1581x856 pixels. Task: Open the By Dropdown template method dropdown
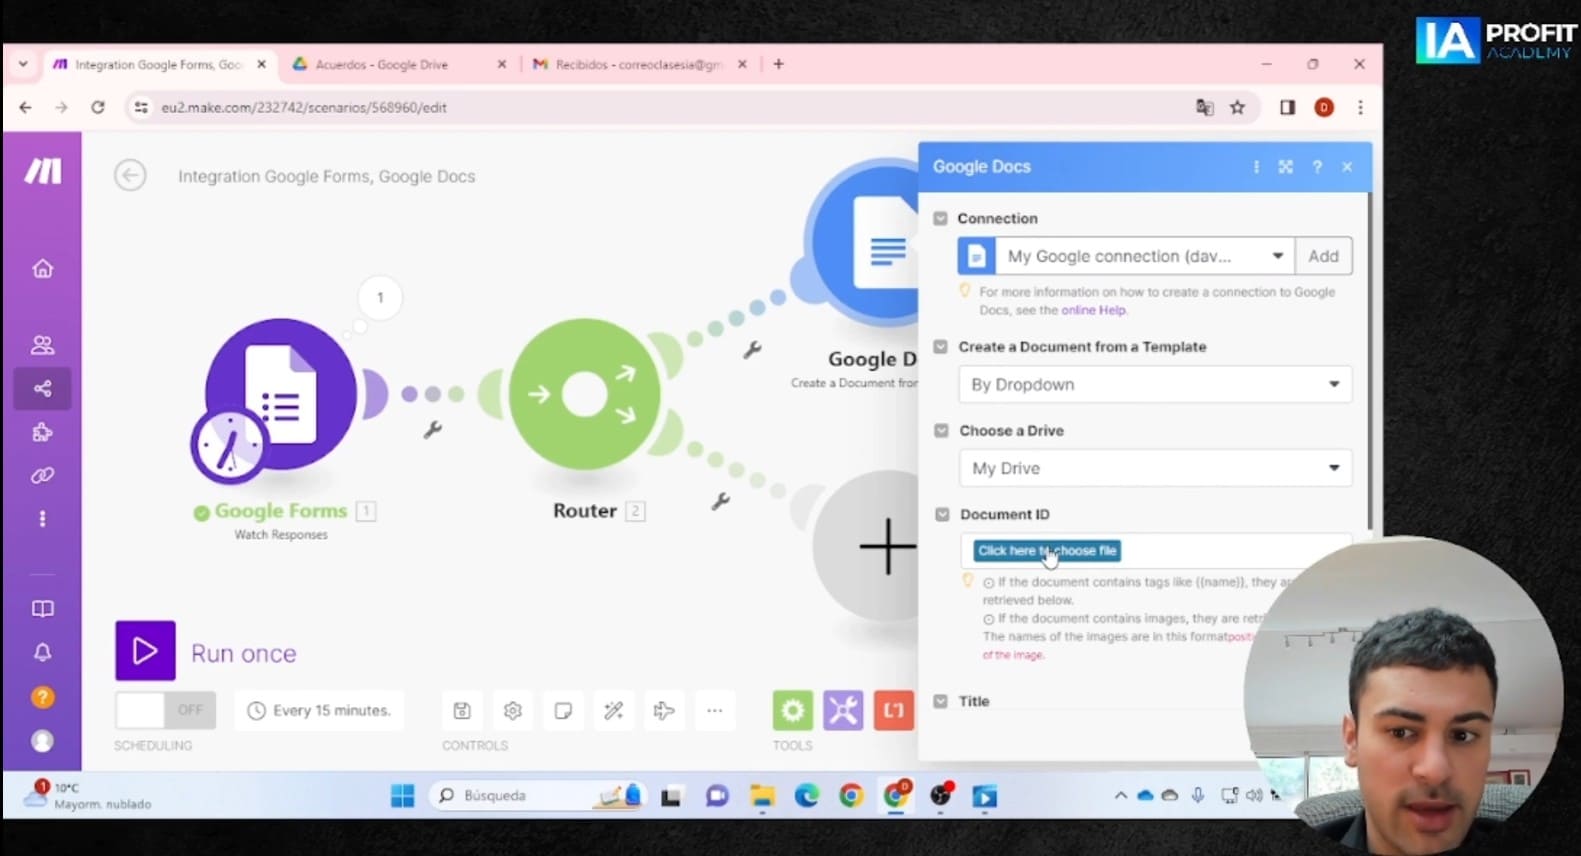click(x=1155, y=385)
